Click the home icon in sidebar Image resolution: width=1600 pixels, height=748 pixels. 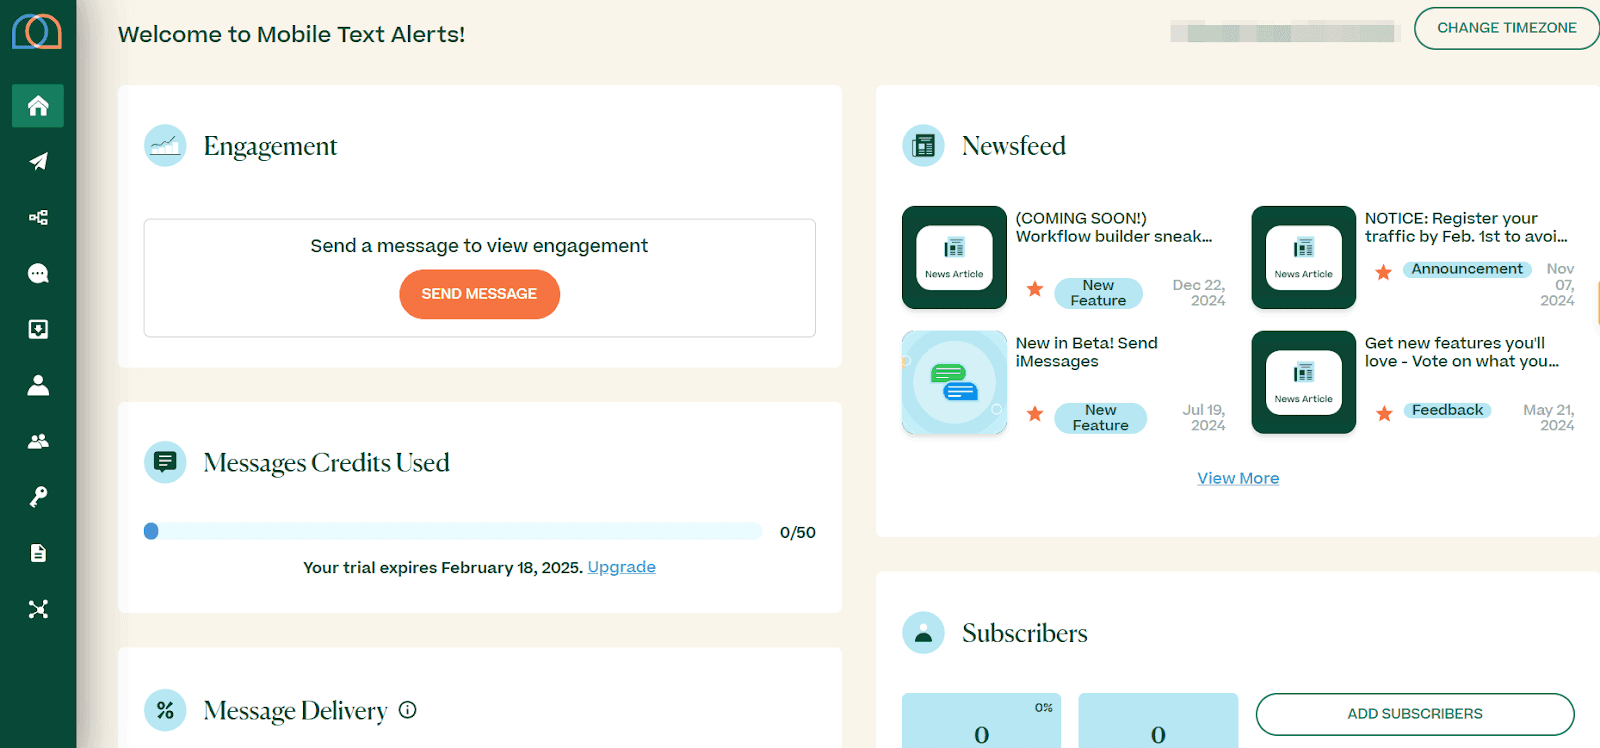[x=38, y=106]
